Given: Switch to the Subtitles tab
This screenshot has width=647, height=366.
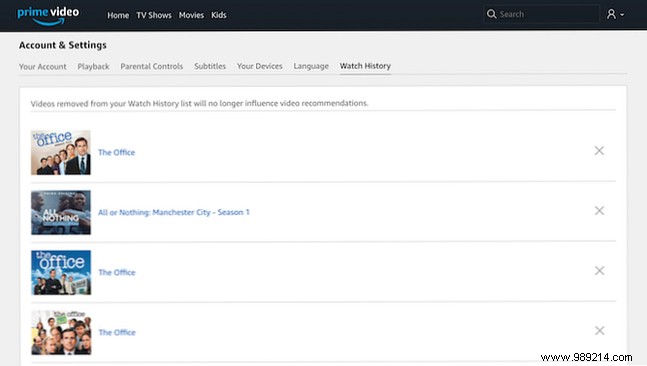Looking at the screenshot, I should pyautogui.click(x=210, y=66).
